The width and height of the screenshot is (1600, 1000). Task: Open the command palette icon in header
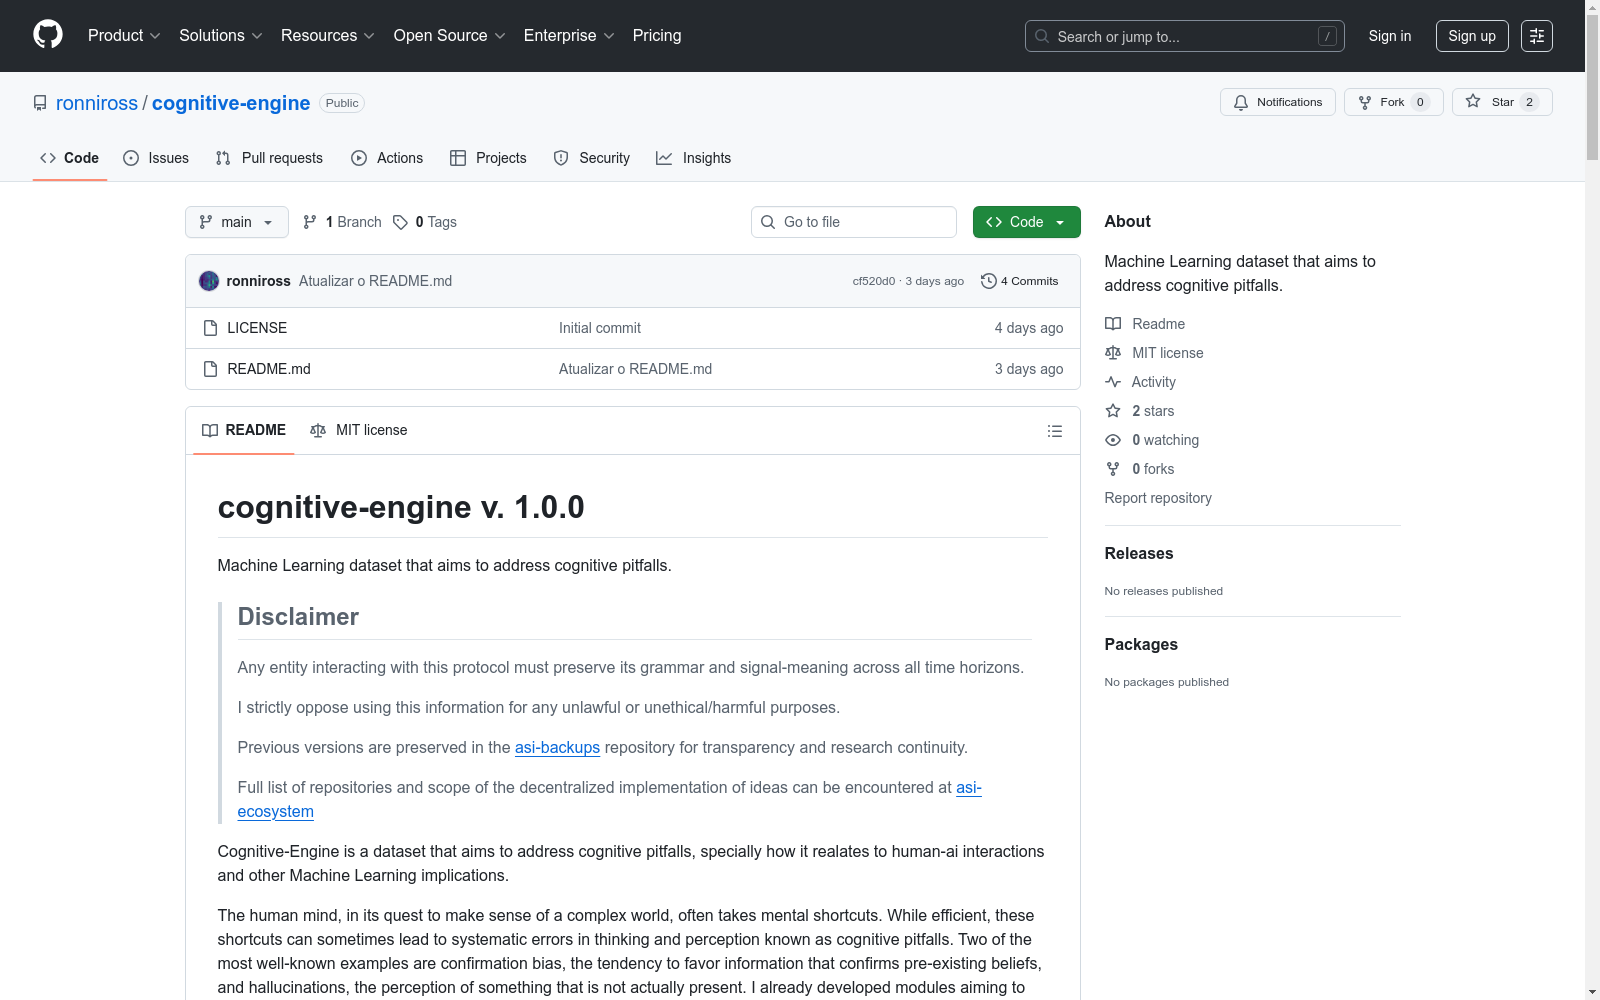[1537, 36]
